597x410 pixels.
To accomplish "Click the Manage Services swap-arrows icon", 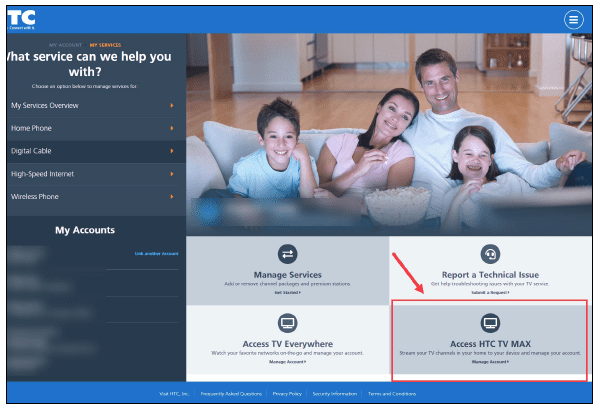I will click(287, 254).
